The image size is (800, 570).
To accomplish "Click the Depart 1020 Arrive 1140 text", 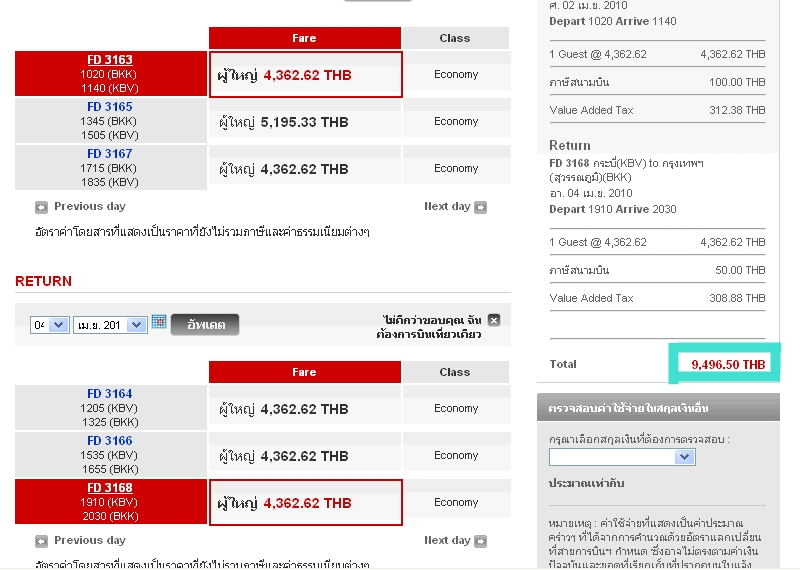I will click(x=613, y=21).
